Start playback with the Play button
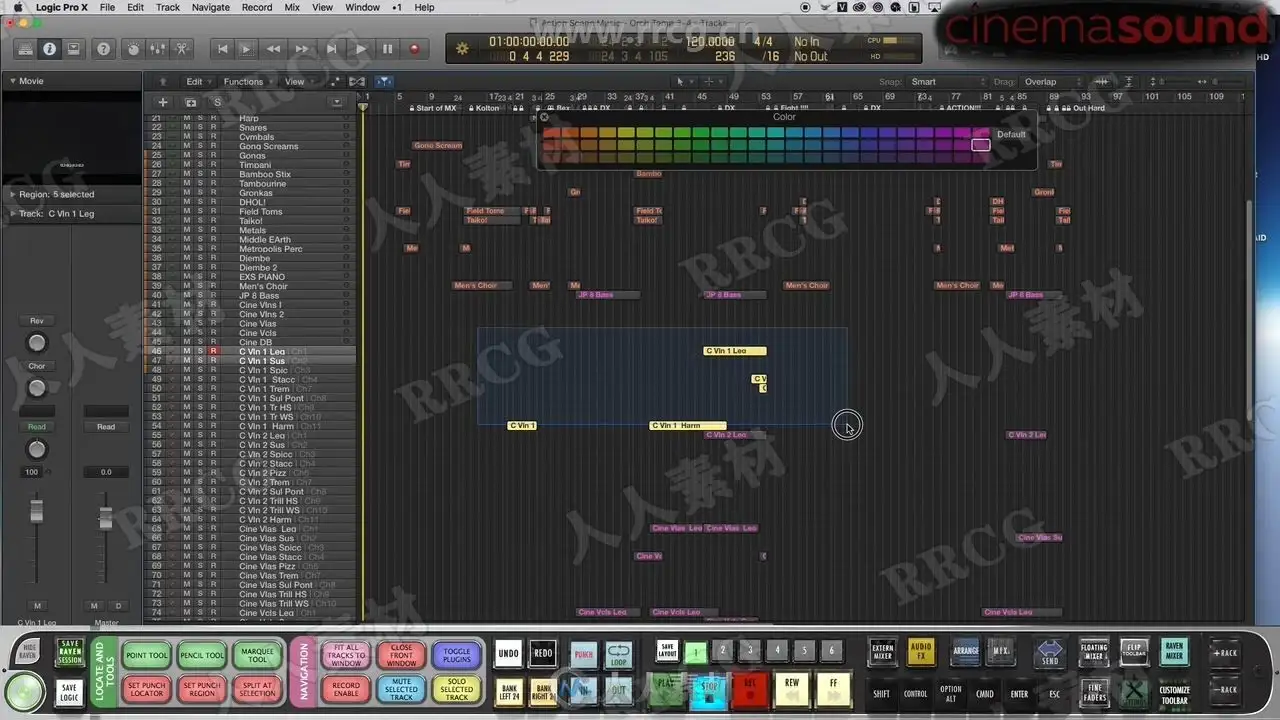The height and width of the screenshot is (720, 1280). (360, 49)
